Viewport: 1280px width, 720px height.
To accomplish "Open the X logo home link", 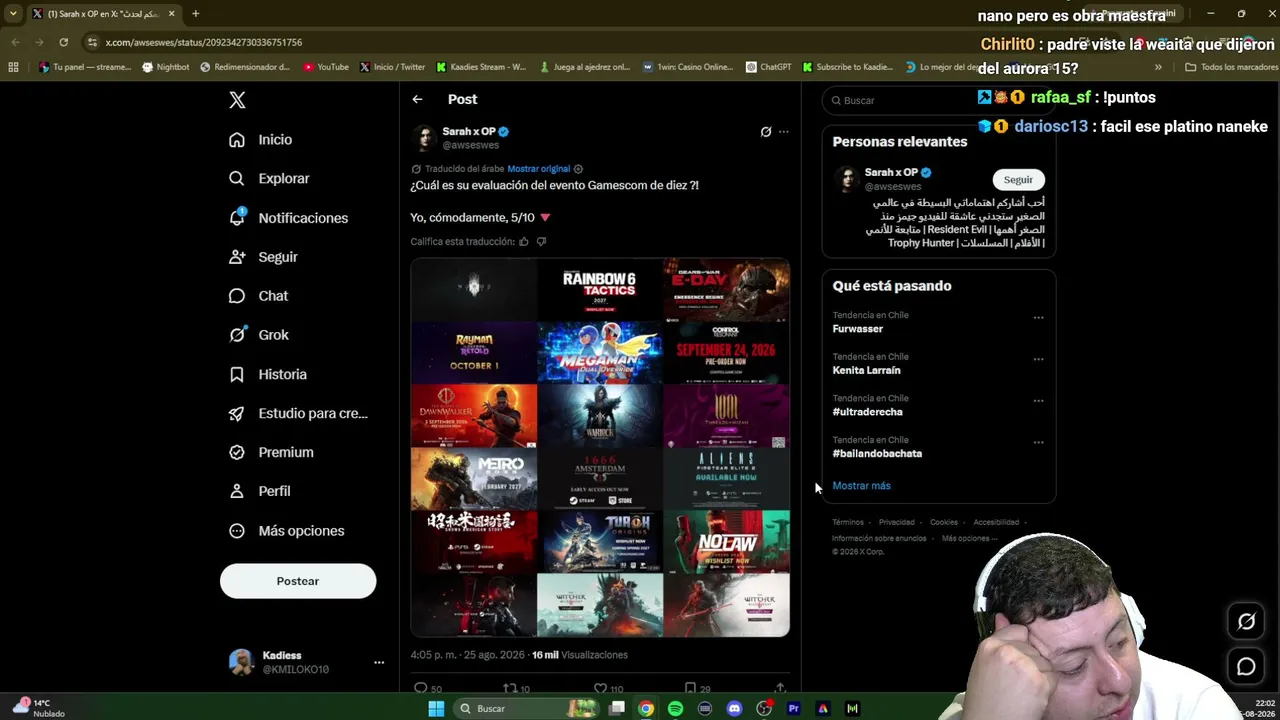I will pos(237,100).
